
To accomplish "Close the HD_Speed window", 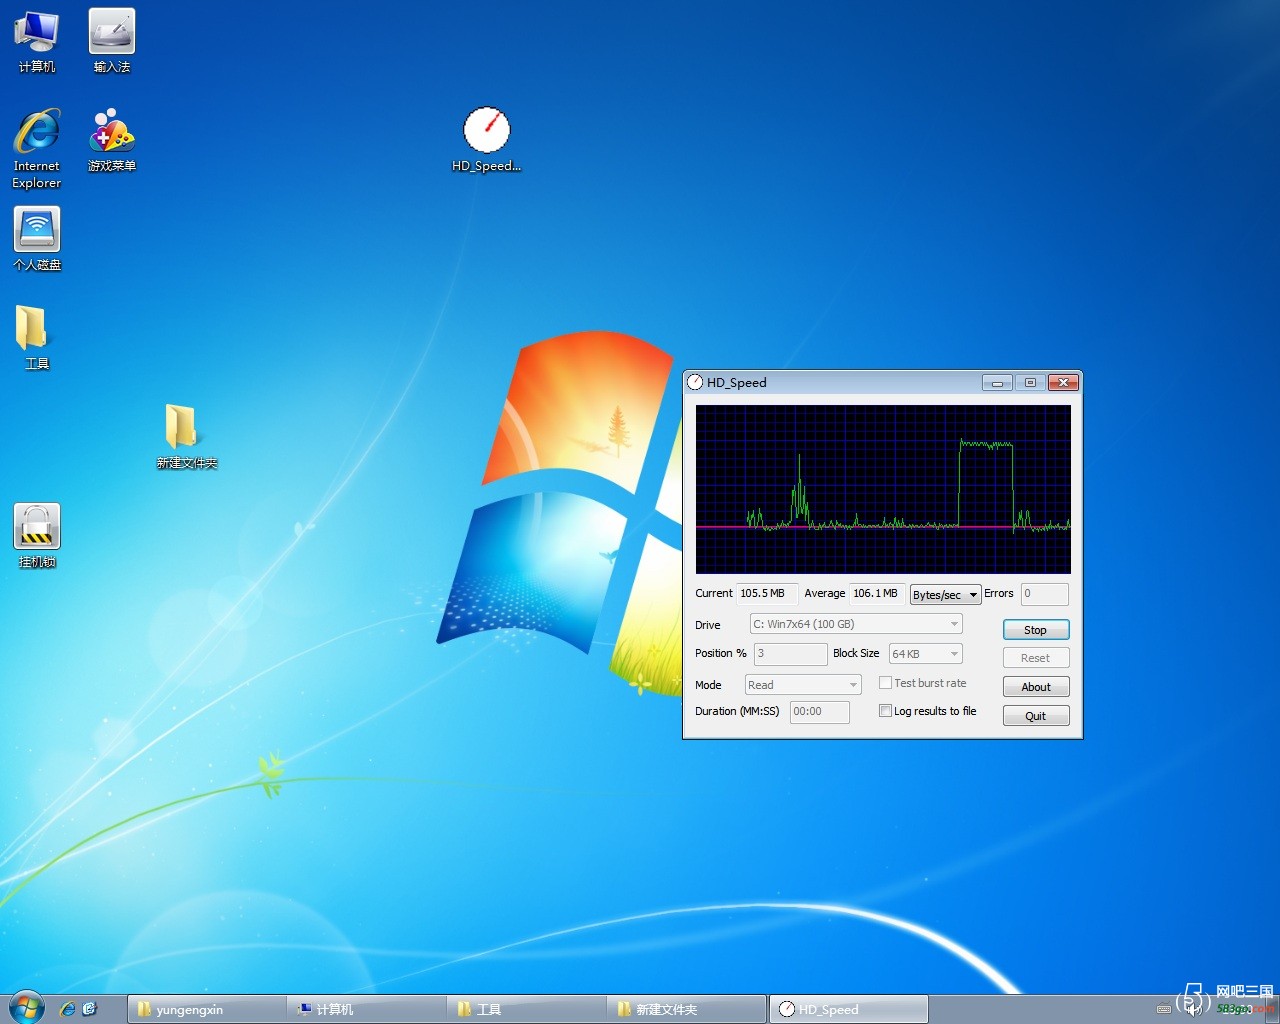I will point(1064,383).
